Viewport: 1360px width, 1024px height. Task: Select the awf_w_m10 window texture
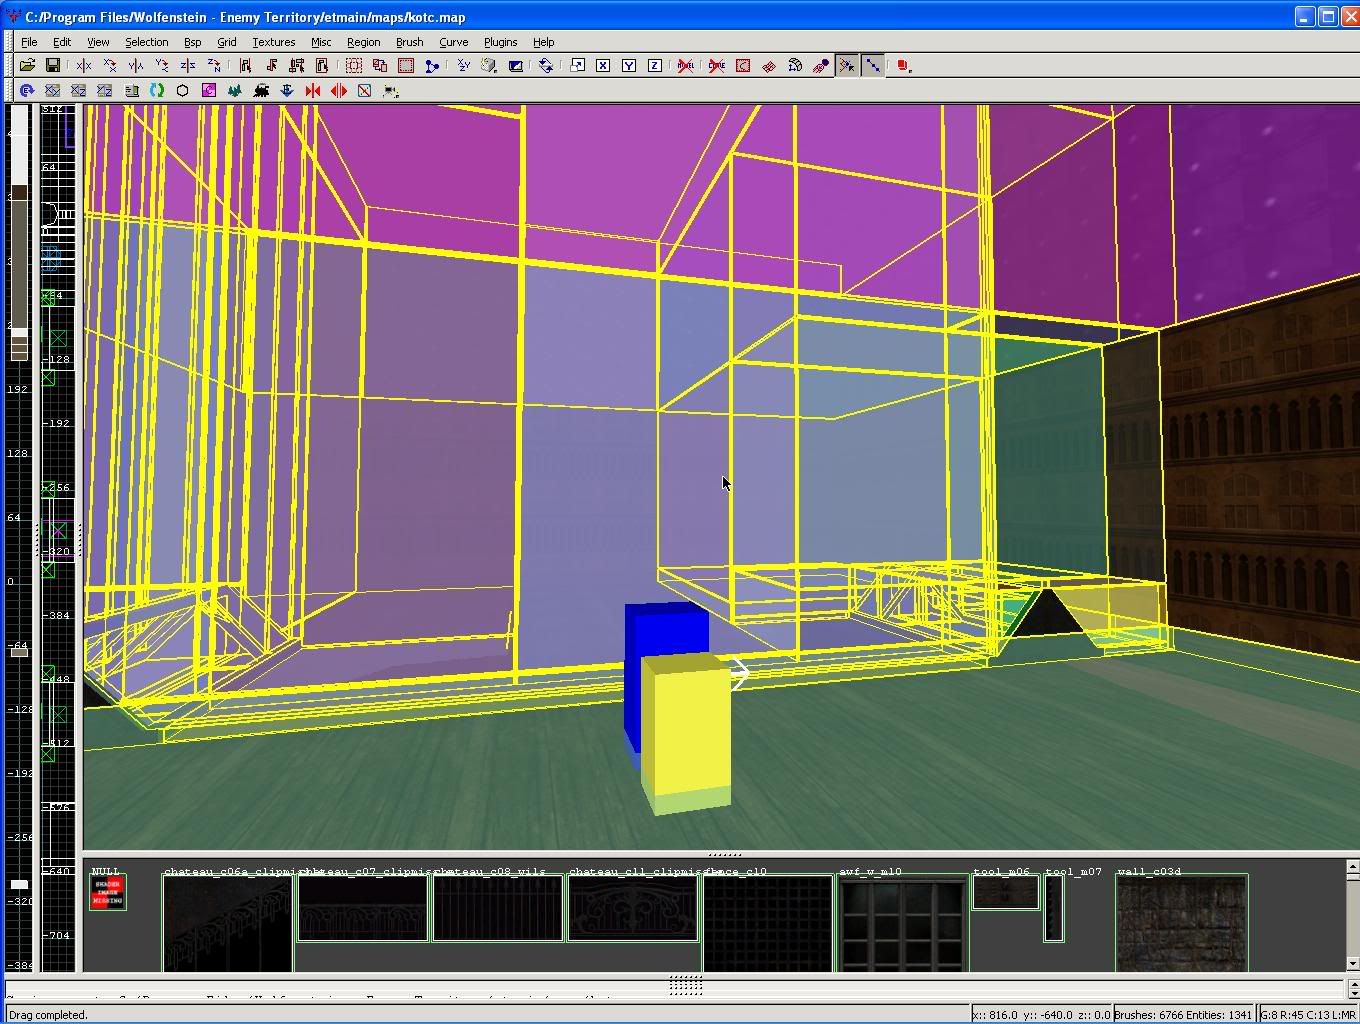(902, 923)
